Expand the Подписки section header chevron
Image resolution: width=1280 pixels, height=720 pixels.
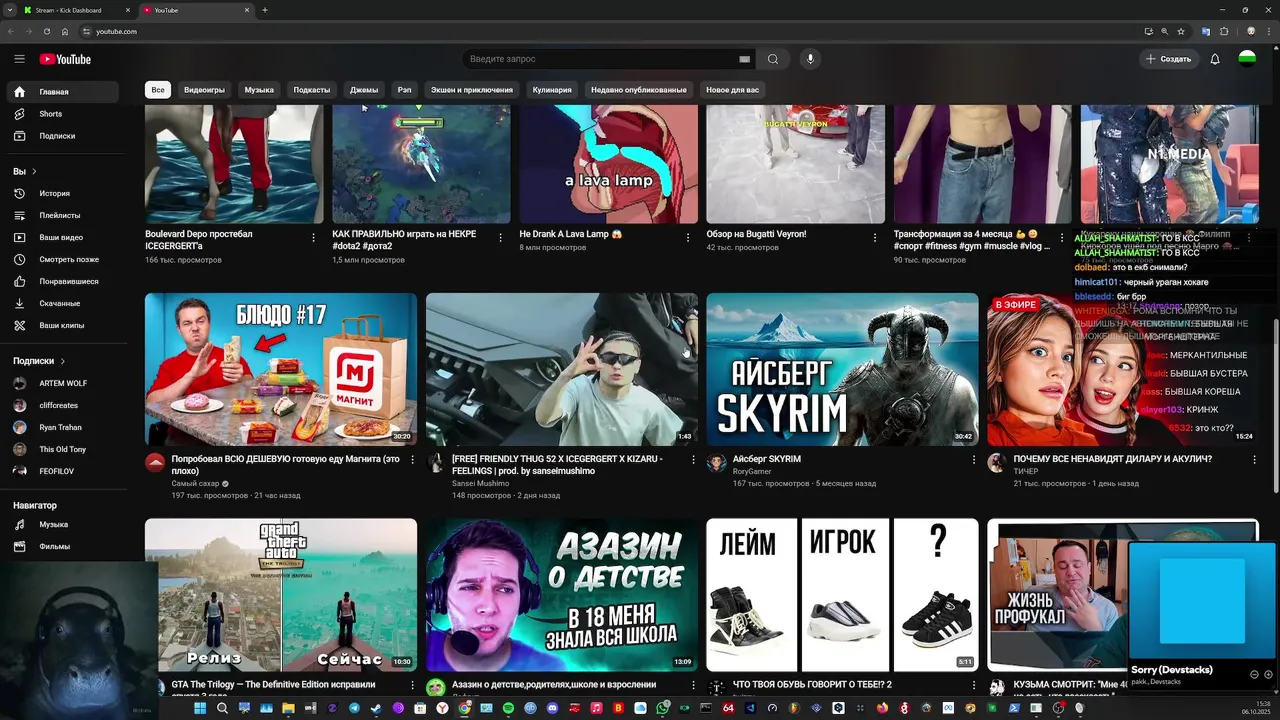pos(62,361)
